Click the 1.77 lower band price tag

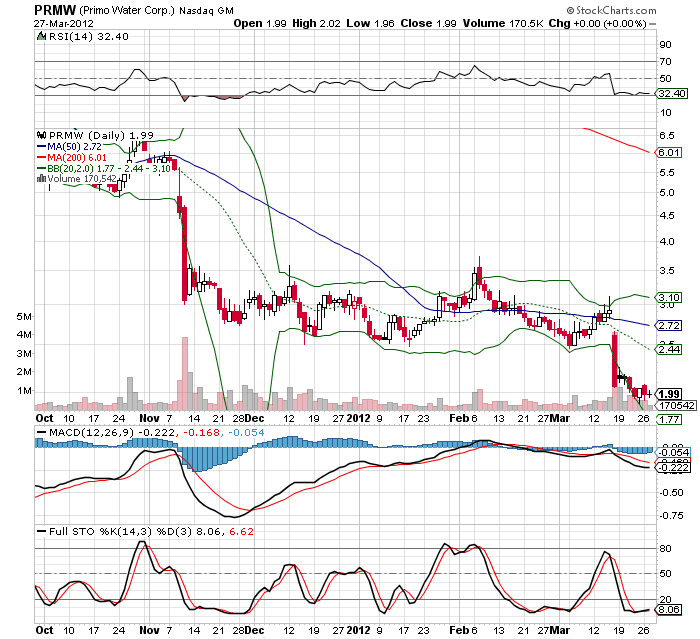(669, 419)
